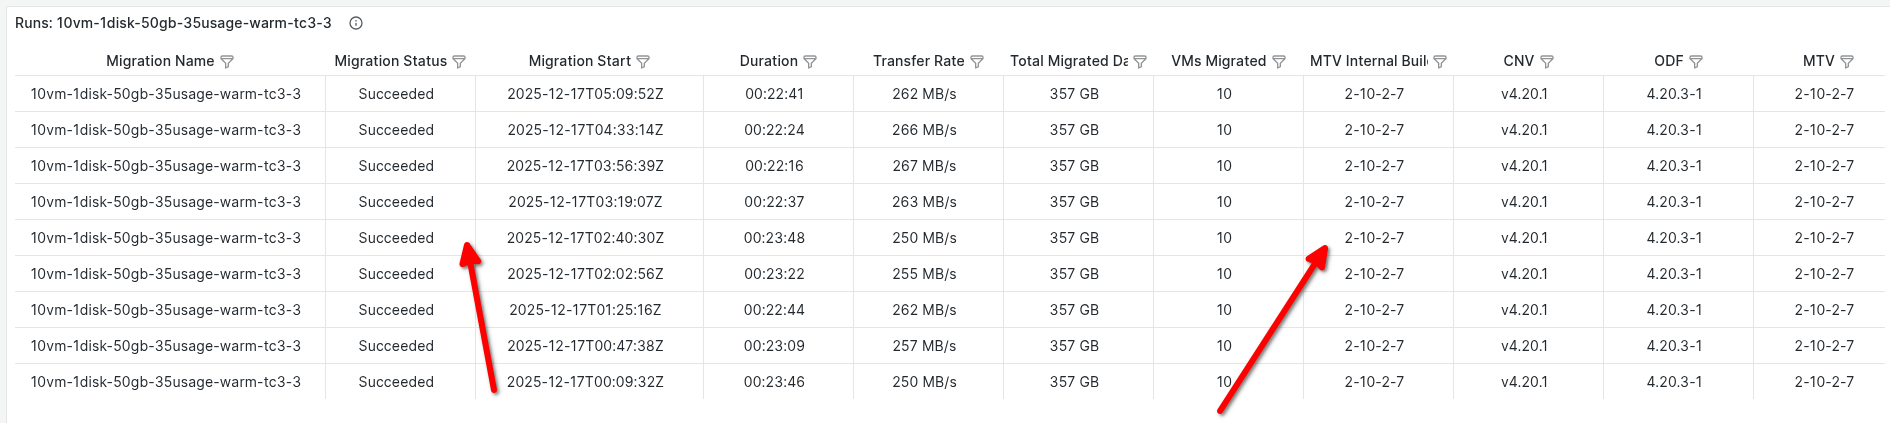
Task: Click the 00:23:48 duration cell
Action: pos(774,238)
